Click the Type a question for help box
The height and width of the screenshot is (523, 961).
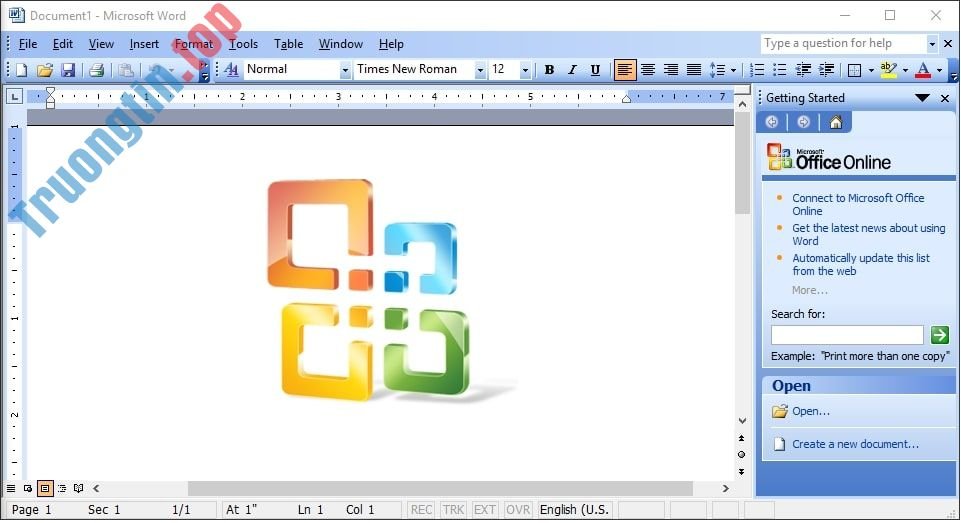843,44
